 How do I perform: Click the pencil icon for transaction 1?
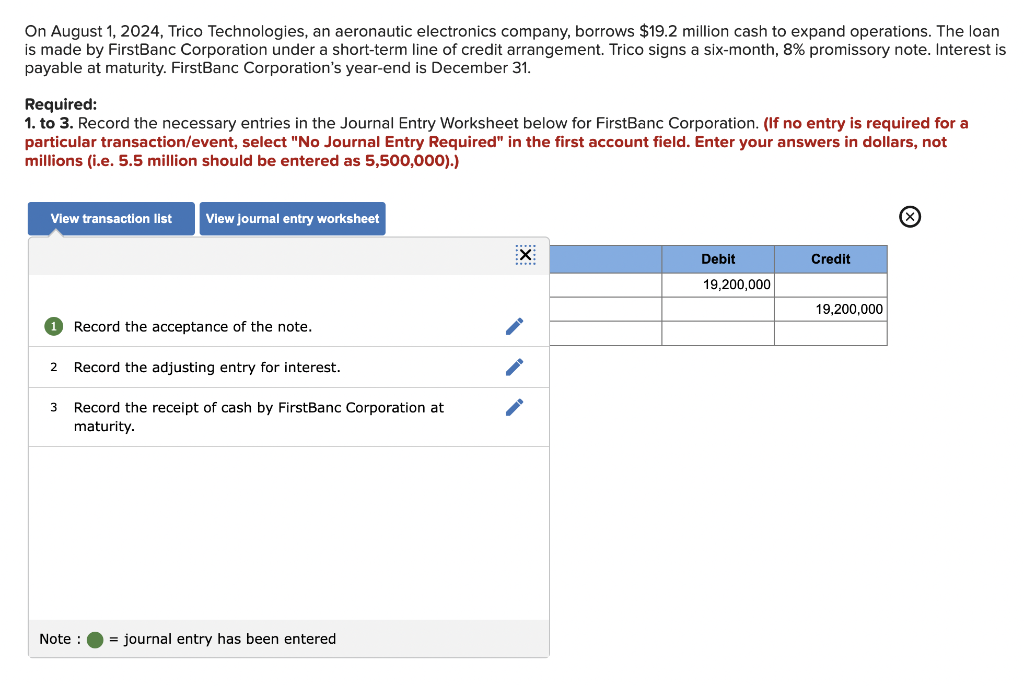[514, 326]
